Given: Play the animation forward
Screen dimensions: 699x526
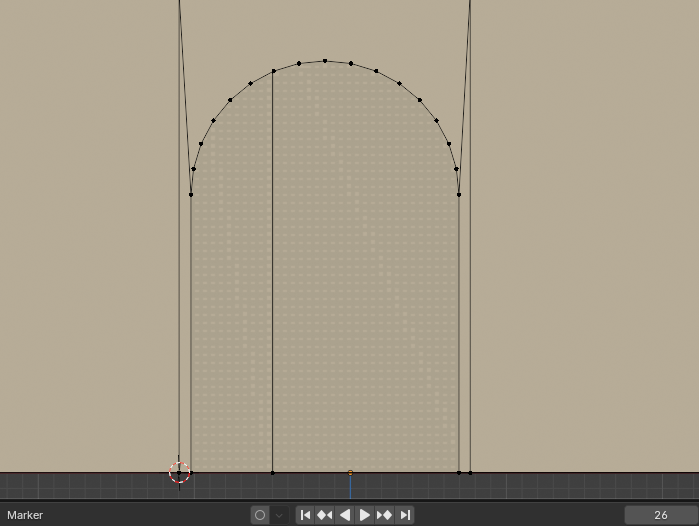Looking at the screenshot, I should [x=364, y=515].
